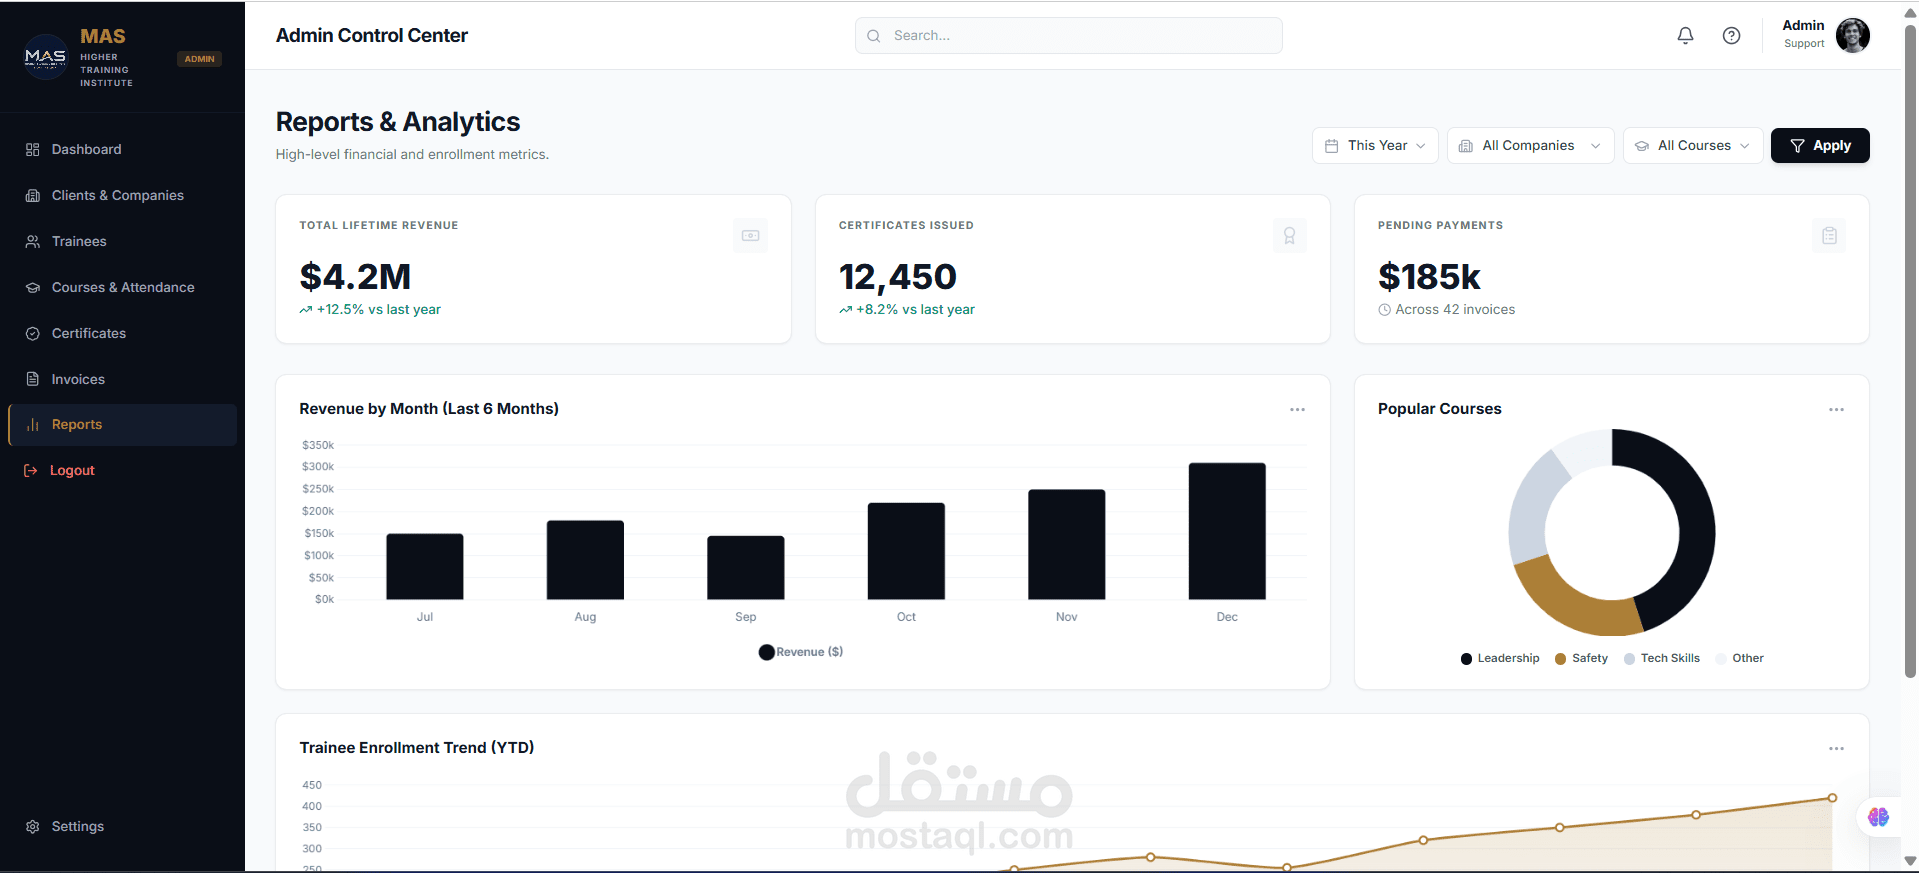Toggle Revenue ($) legend series
This screenshot has height=873, width=1919.
[800, 652]
